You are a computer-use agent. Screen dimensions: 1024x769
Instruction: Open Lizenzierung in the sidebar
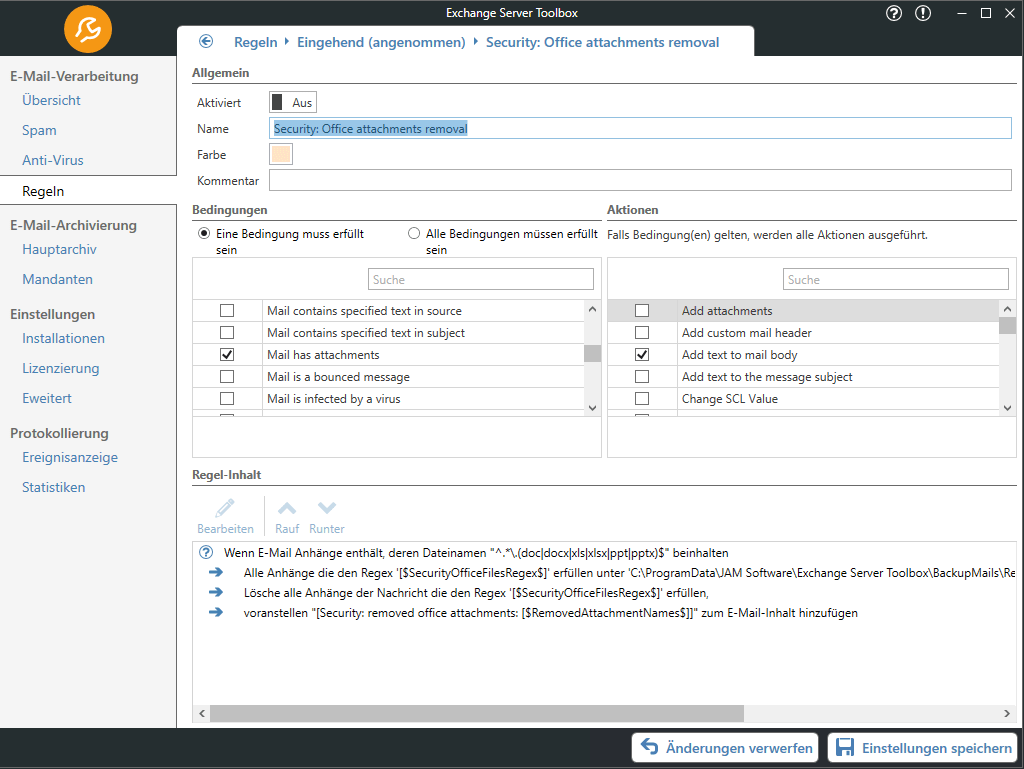point(61,368)
